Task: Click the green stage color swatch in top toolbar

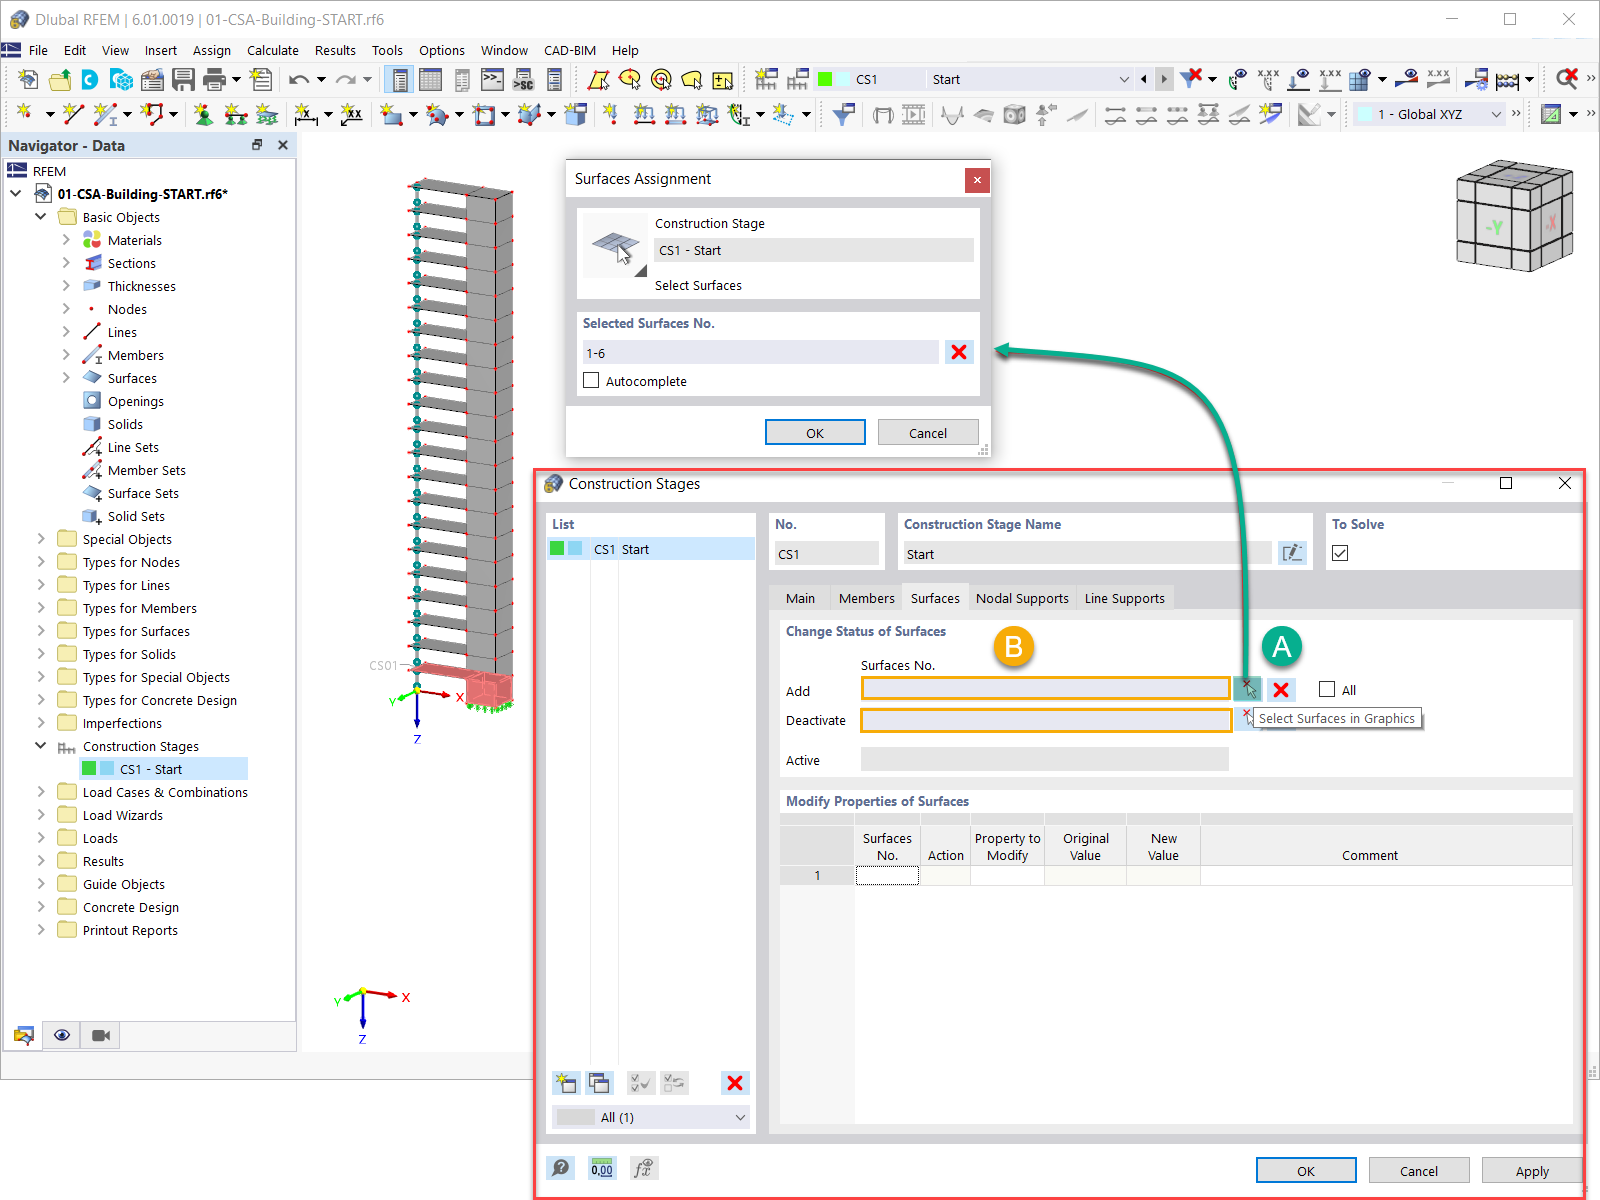Action: pyautogui.click(x=825, y=79)
